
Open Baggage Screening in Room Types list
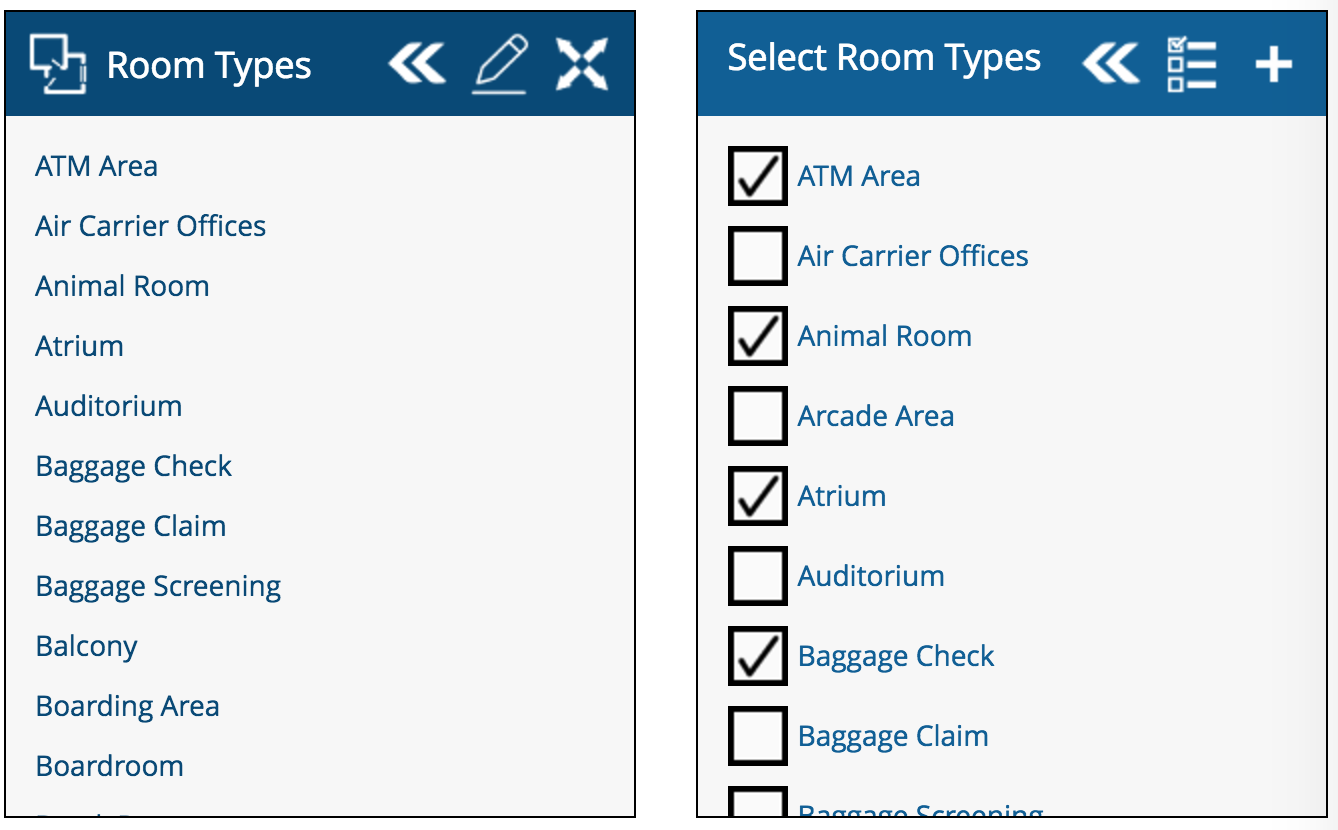coord(158,586)
